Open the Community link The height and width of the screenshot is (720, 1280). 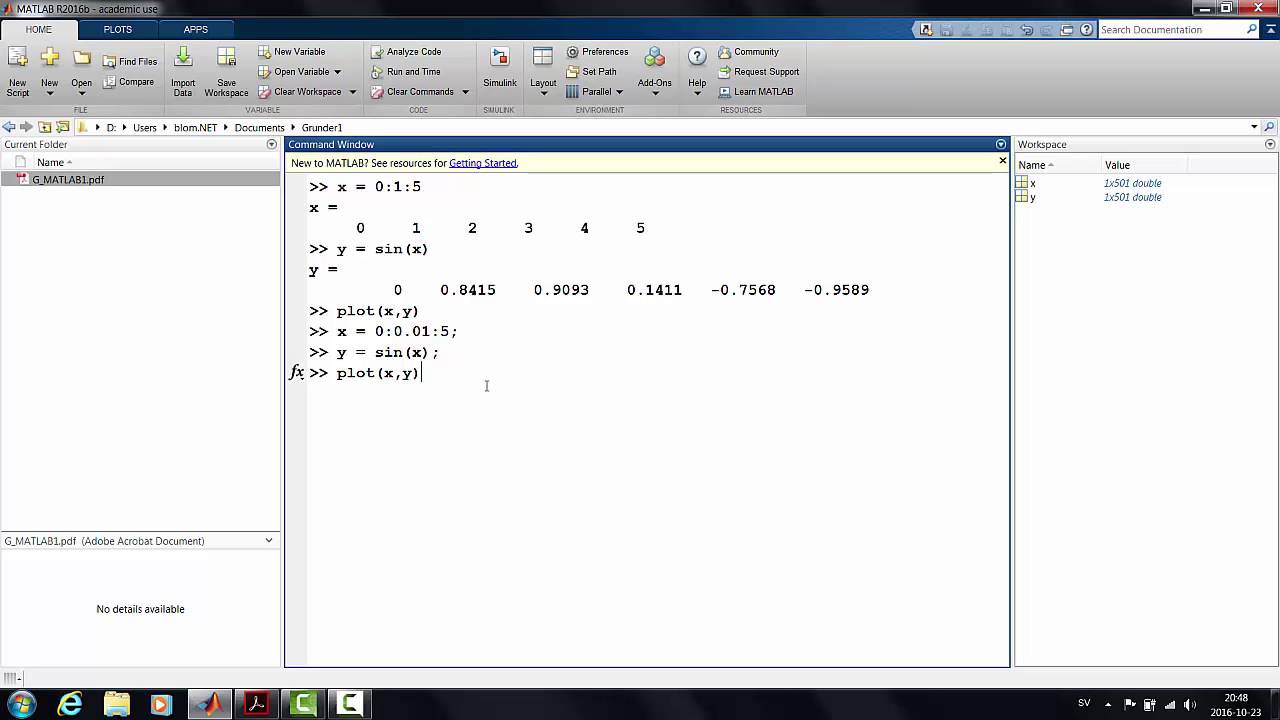click(x=748, y=51)
